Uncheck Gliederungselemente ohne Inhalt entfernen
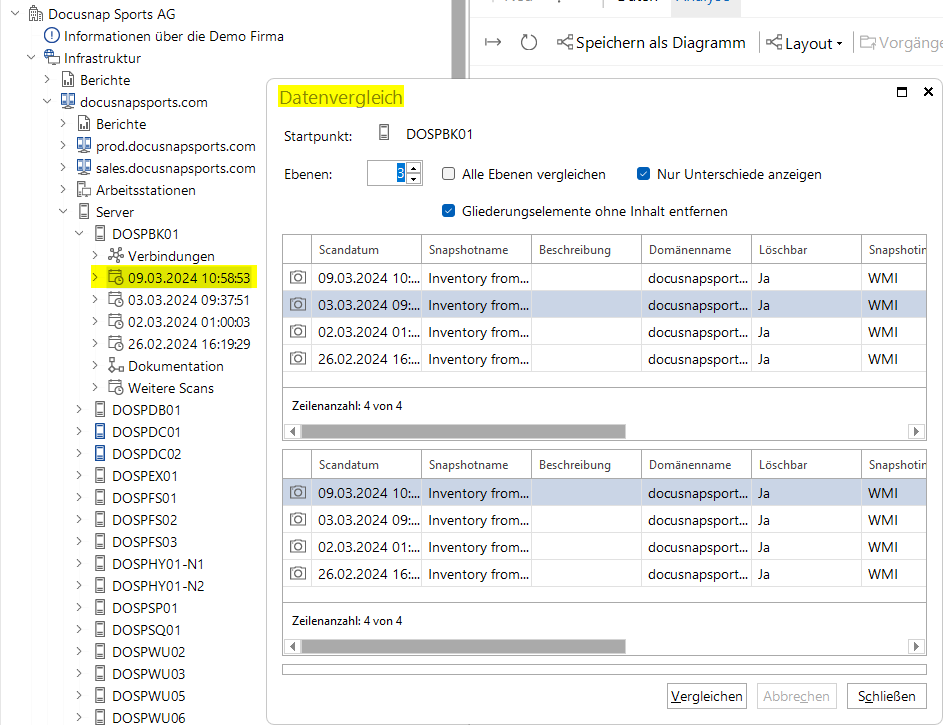Image resolution: width=943 pixels, height=725 pixels. click(x=449, y=210)
